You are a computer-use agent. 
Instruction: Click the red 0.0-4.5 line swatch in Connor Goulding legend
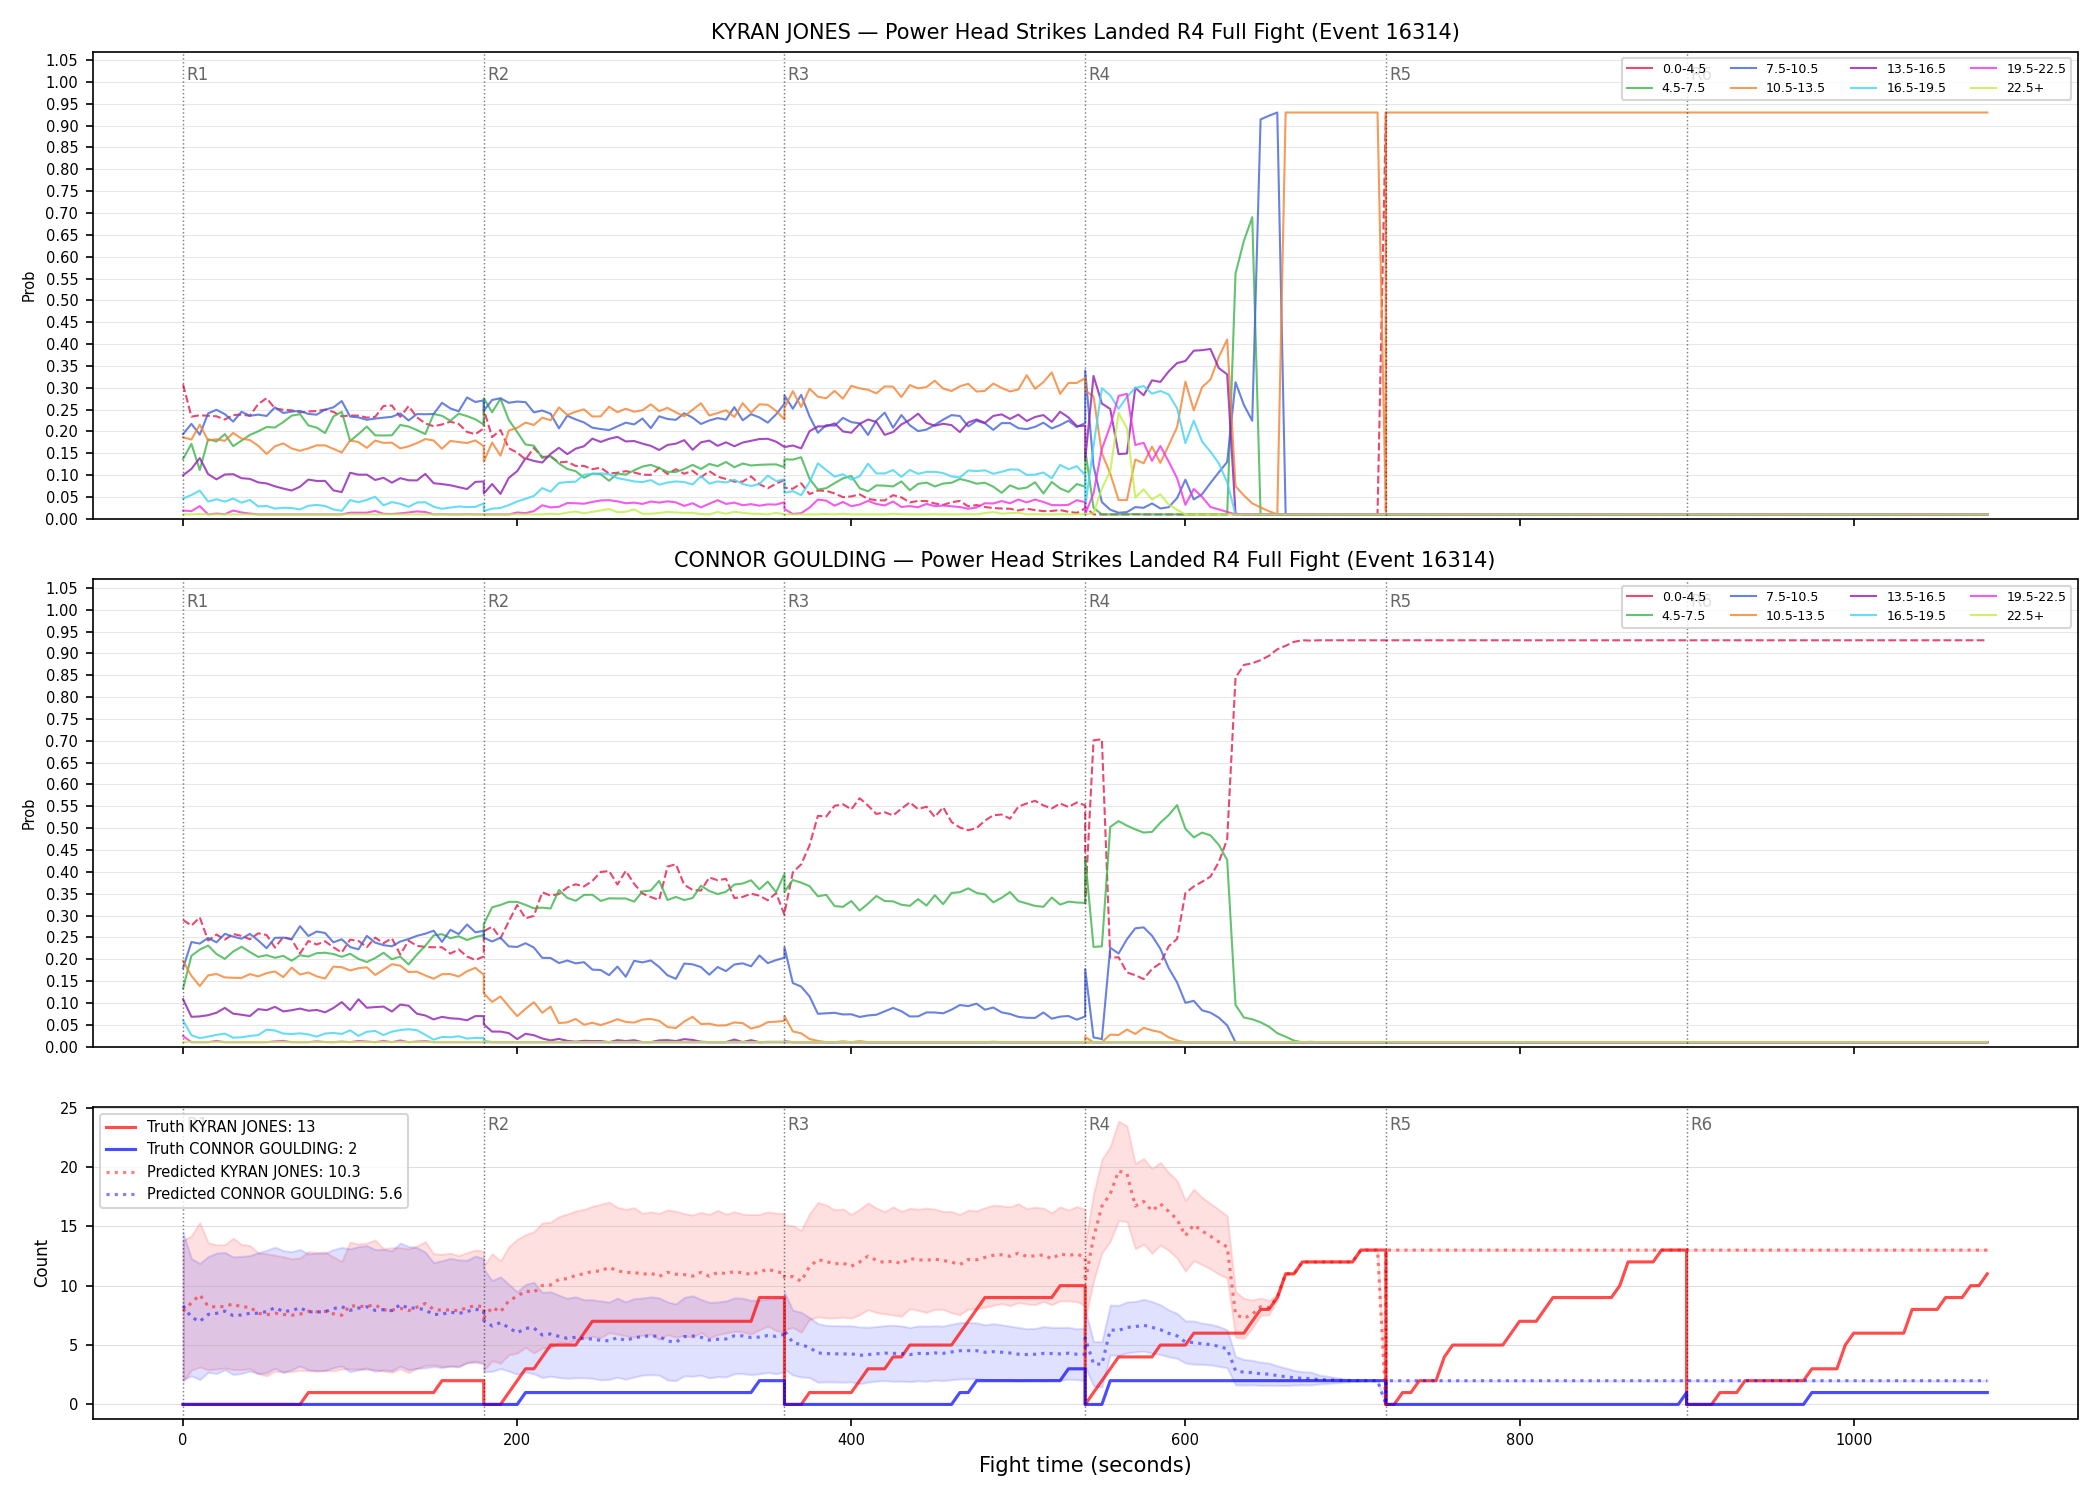tap(1640, 597)
